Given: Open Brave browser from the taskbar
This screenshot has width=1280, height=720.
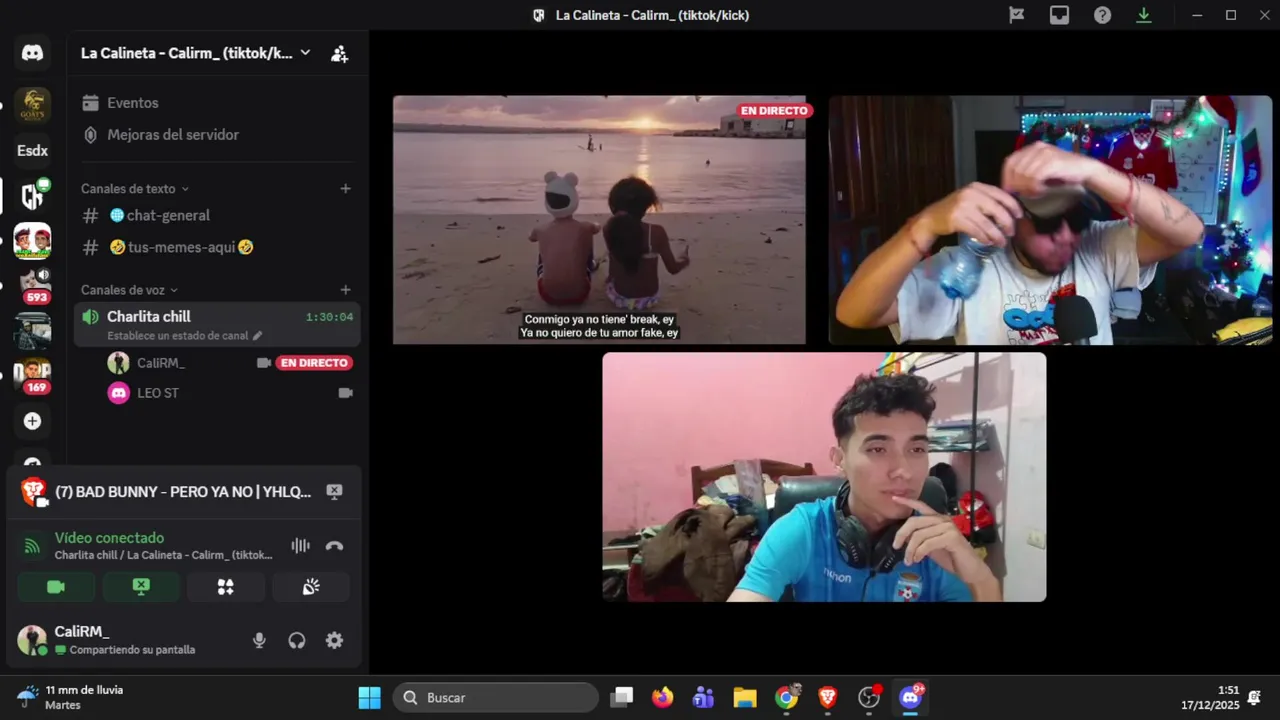Looking at the screenshot, I should (x=828, y=698).
